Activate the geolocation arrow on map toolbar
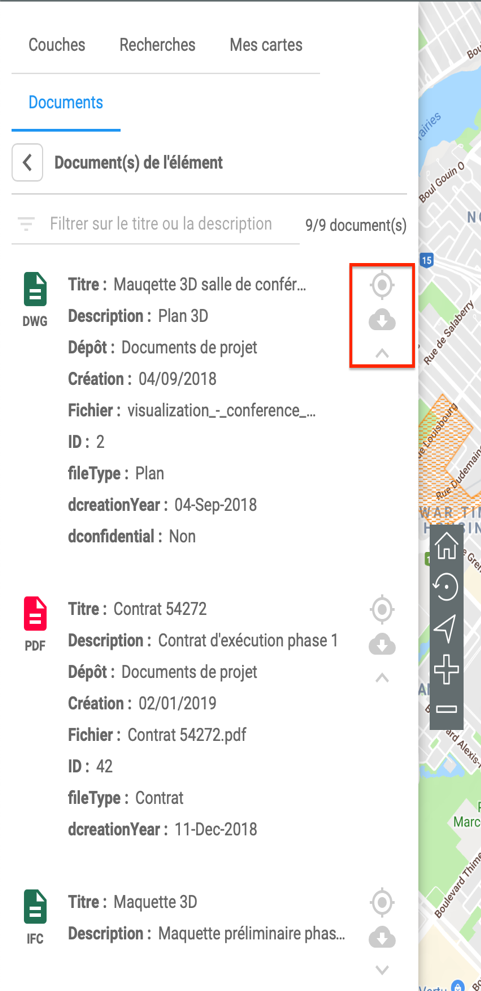Screen dimensions: 481x991 447,628
